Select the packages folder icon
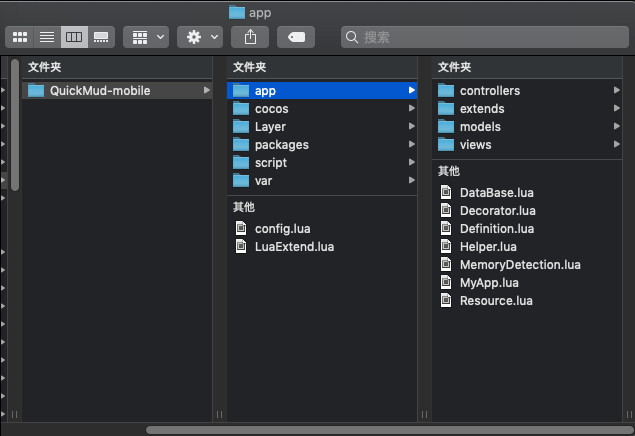This screenshot has width=635, height=436. (240, 145)
